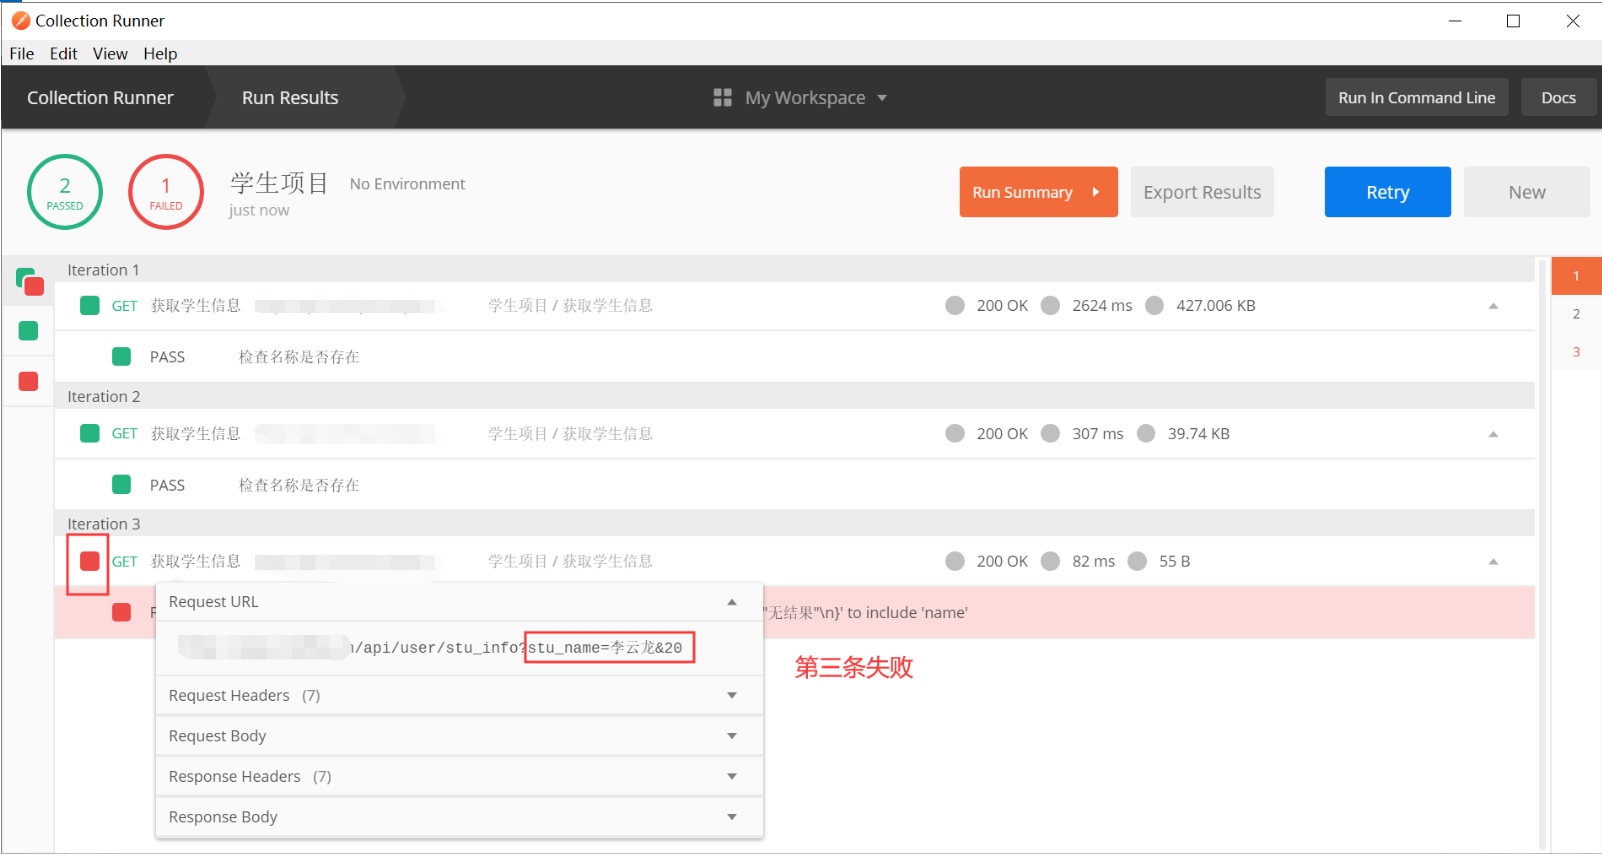Open the View menu
Image resolution: width=1602 pixels, height=855 pixels.
(x=110, y=53)
